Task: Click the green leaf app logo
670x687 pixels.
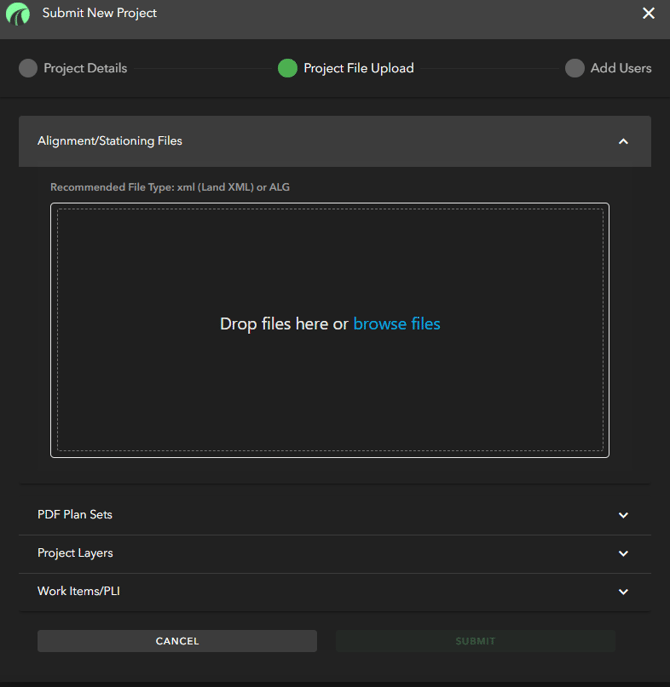Action: 18,14
